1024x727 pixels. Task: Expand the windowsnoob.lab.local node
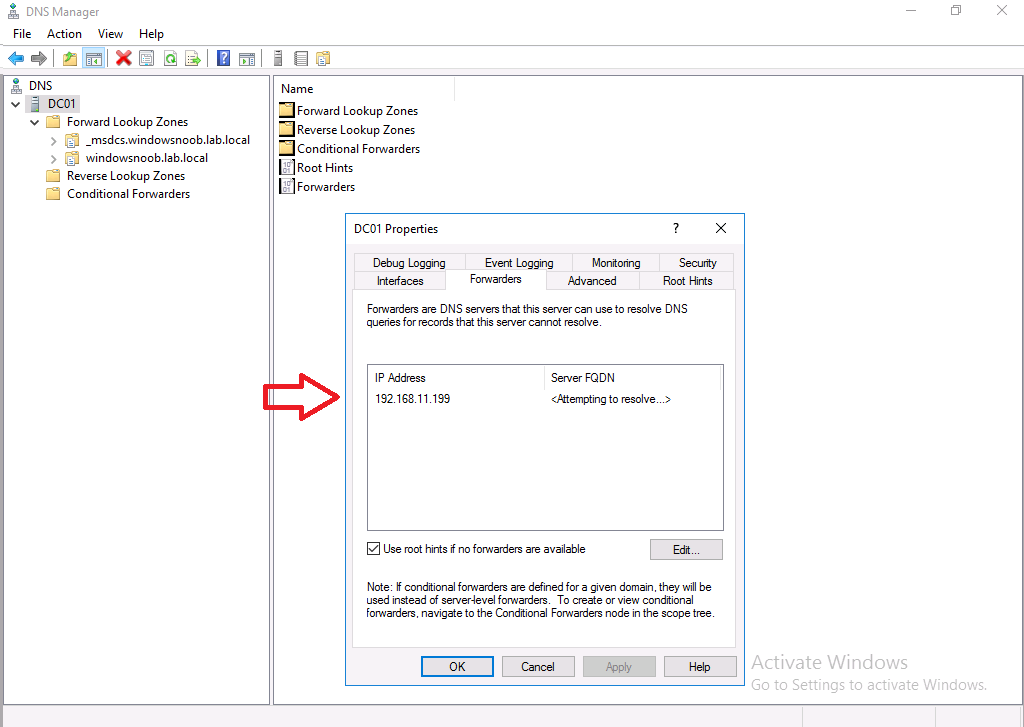[54, 159]
